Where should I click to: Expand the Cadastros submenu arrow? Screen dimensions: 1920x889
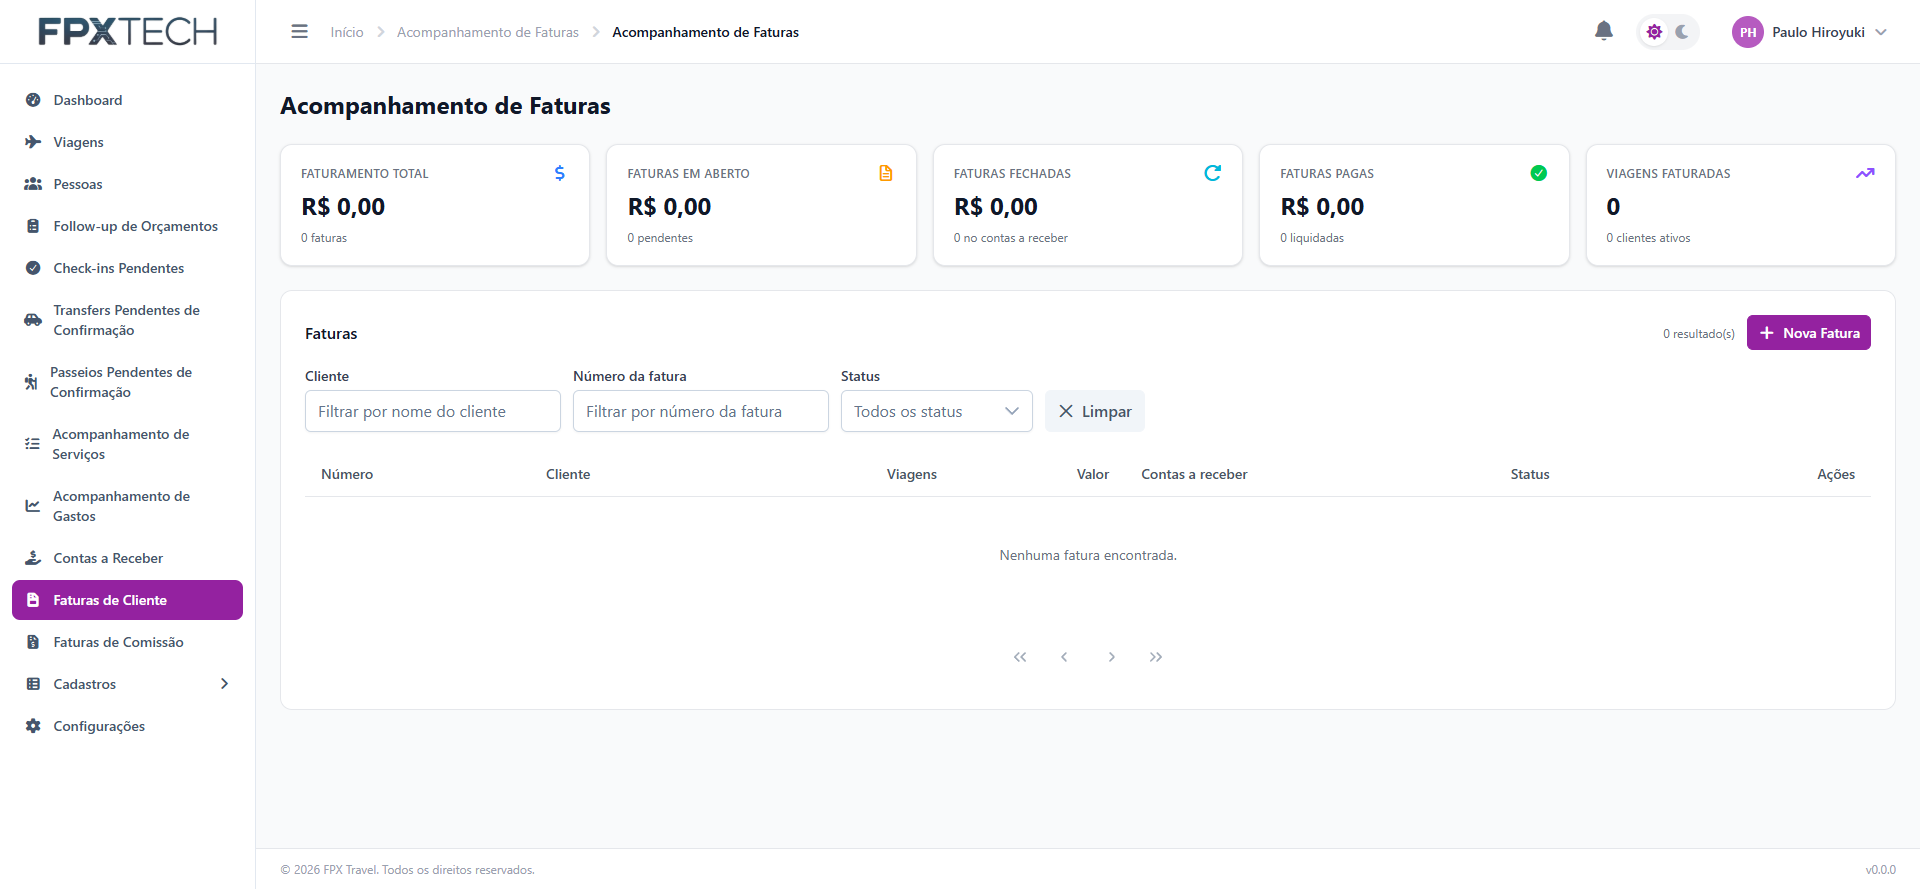click(x=224, y=684)
